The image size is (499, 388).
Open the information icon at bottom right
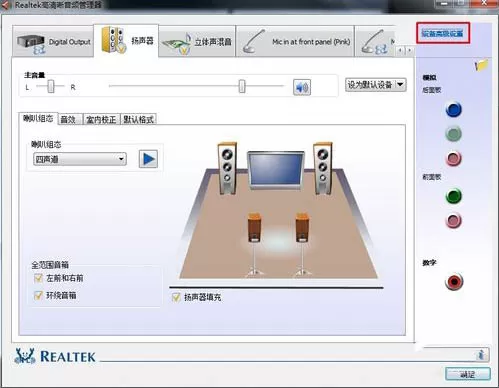coord(481,355)
